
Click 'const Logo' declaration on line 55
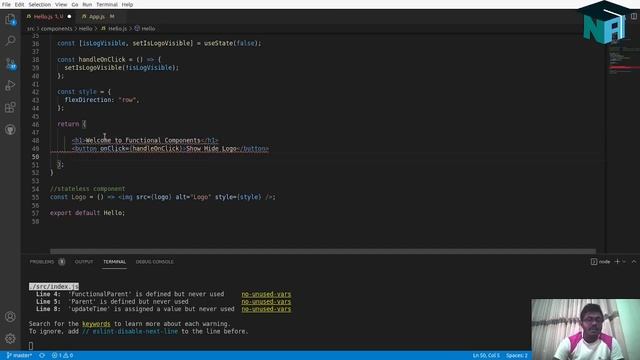tap(68, 197)
